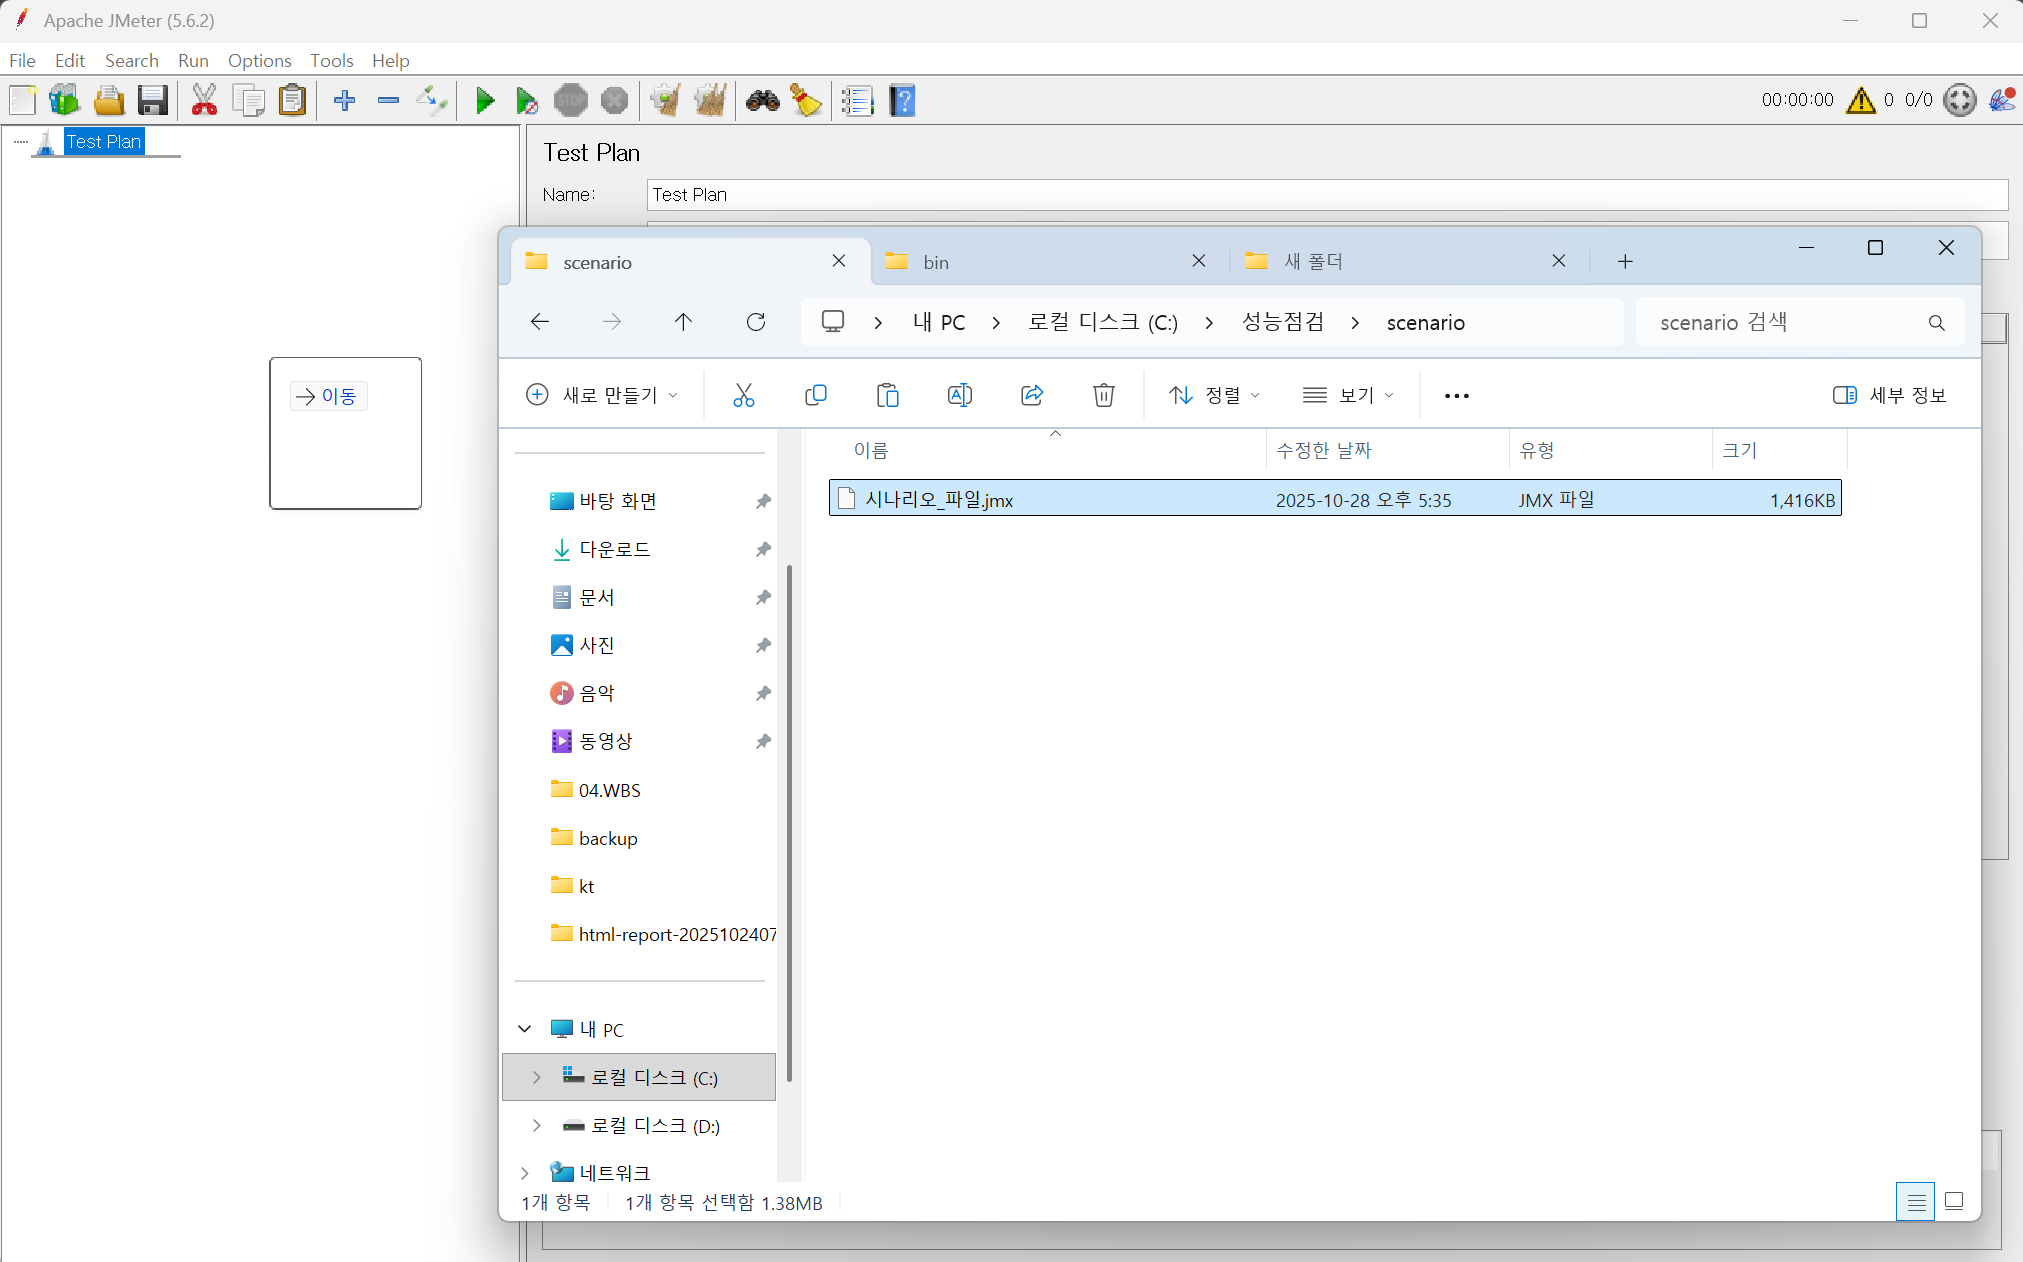This screenshot has height=1262, width=2023.
Task: Toggle the JMeter expand-collapse toolbar icon
Action: click(432, 100)
